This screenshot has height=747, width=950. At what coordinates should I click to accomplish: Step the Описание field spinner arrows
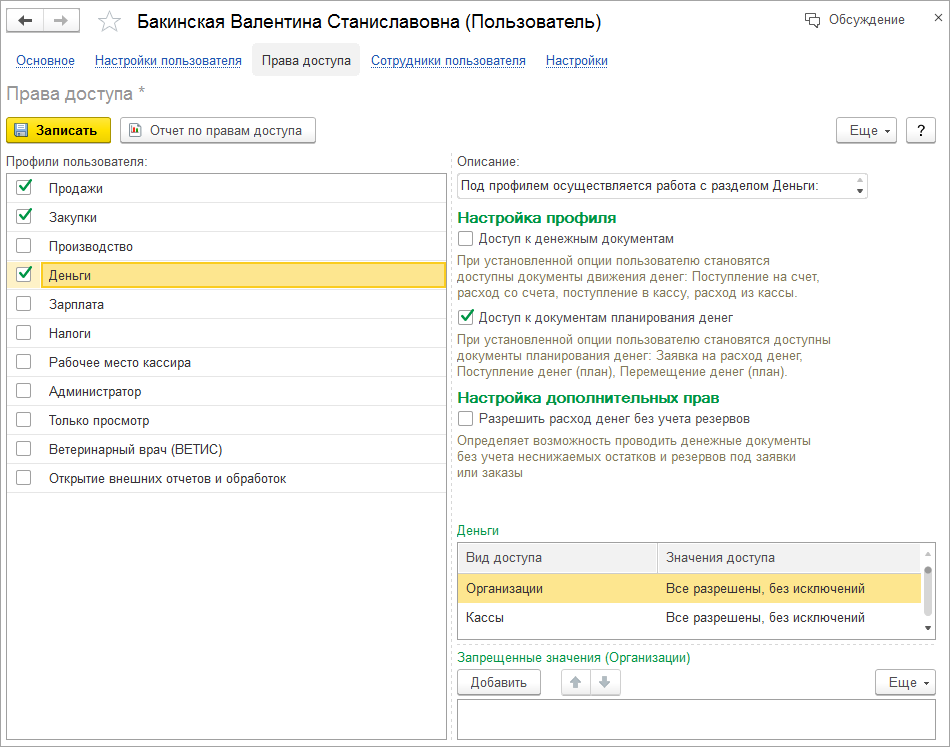(859, 186)
